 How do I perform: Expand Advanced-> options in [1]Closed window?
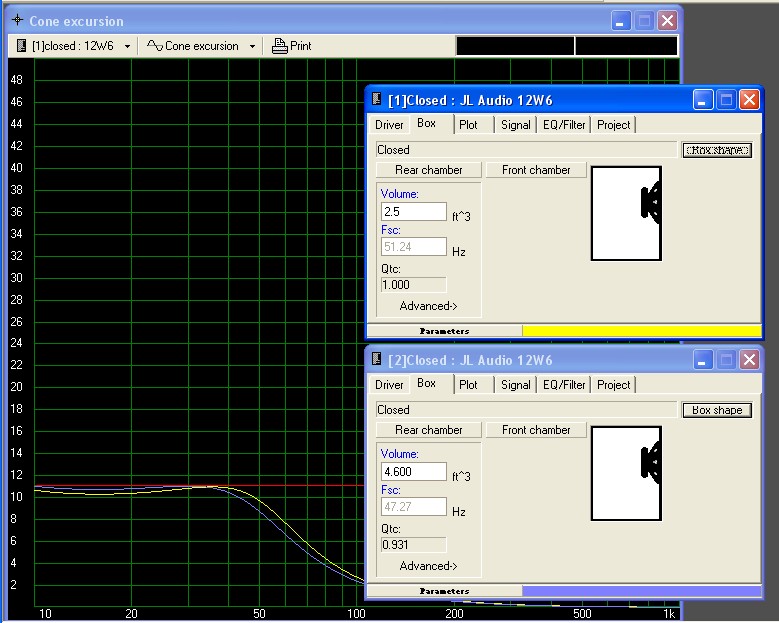click(428, 306)
